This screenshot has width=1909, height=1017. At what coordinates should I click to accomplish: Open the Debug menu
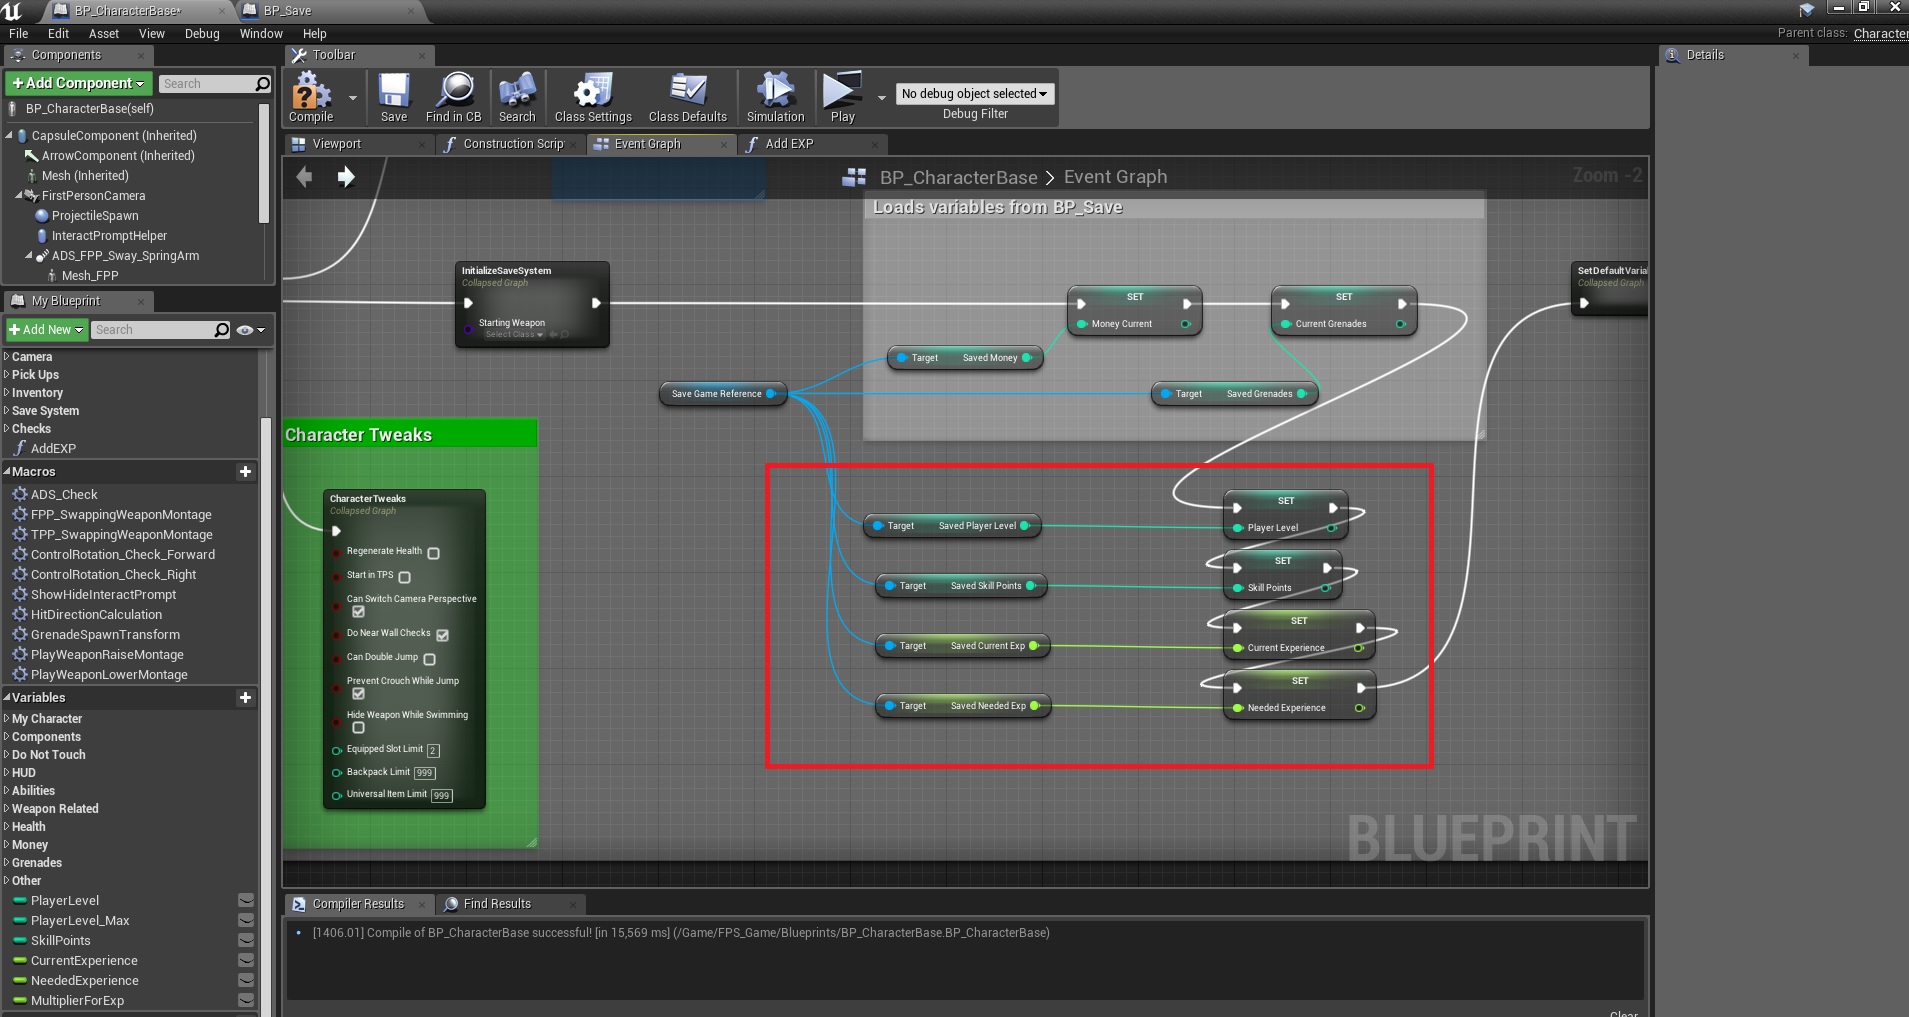[x=202, y=34]
